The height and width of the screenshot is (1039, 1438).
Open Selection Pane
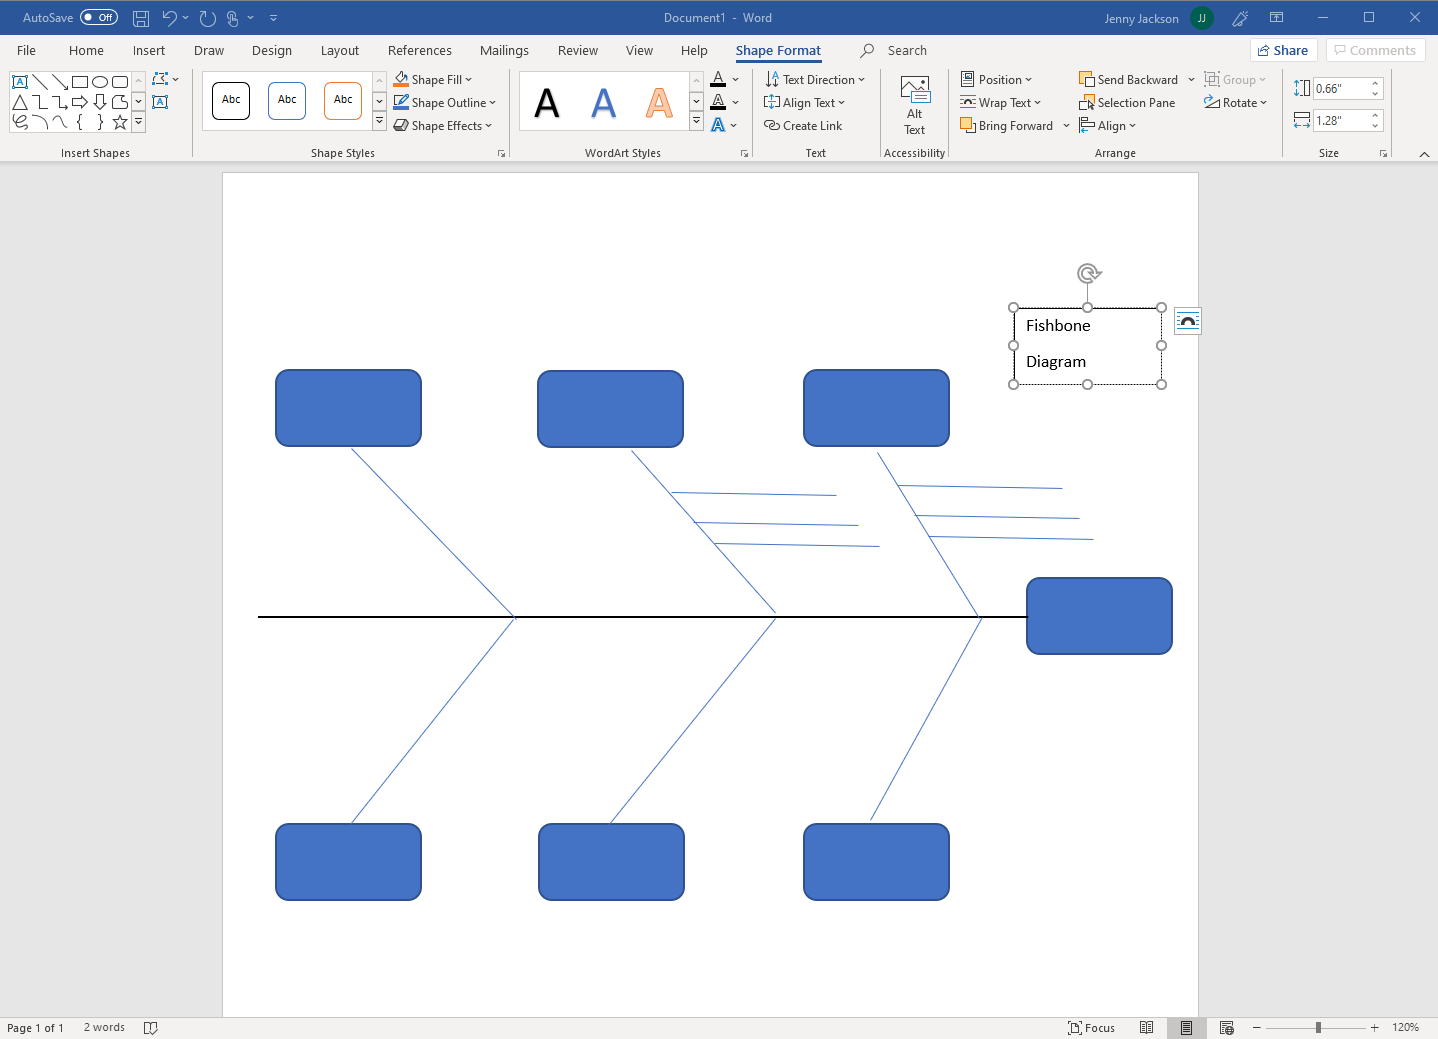(1127, 103)
